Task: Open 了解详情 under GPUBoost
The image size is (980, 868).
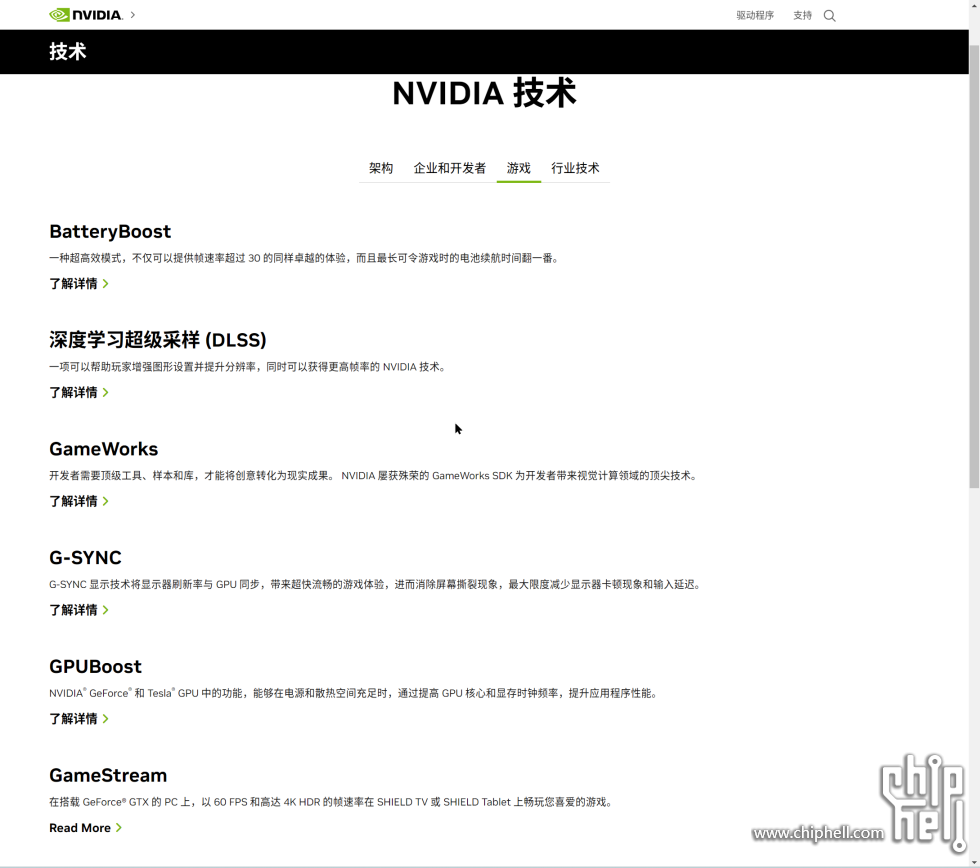Action: point(79,719)
